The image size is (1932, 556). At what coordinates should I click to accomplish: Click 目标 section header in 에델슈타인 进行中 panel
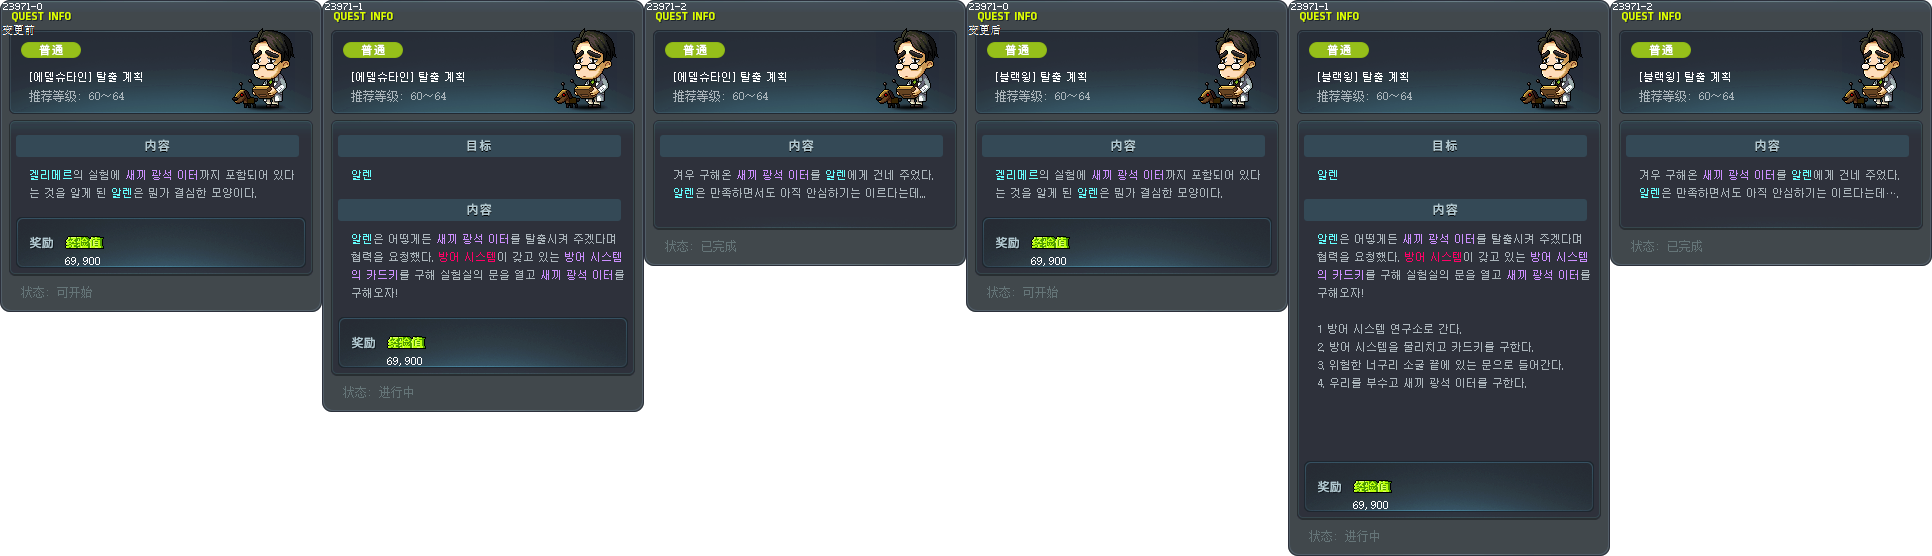[x=479, y=146]
